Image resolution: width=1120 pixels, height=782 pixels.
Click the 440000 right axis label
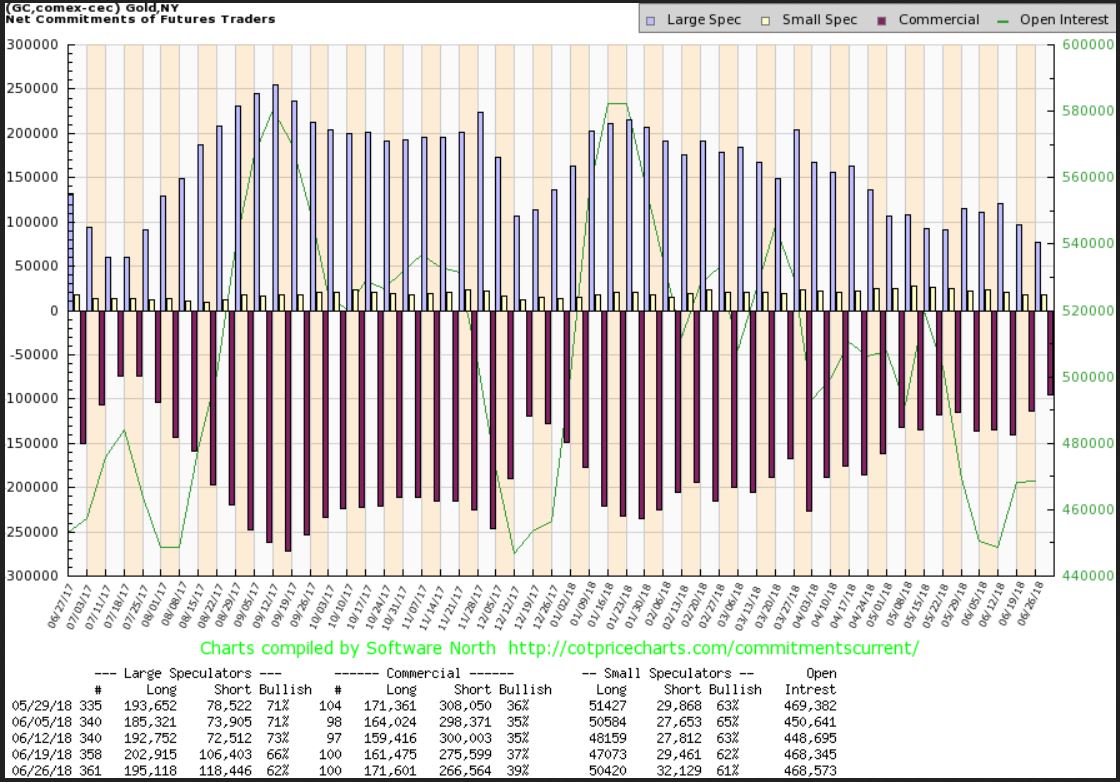(1088, 576)
